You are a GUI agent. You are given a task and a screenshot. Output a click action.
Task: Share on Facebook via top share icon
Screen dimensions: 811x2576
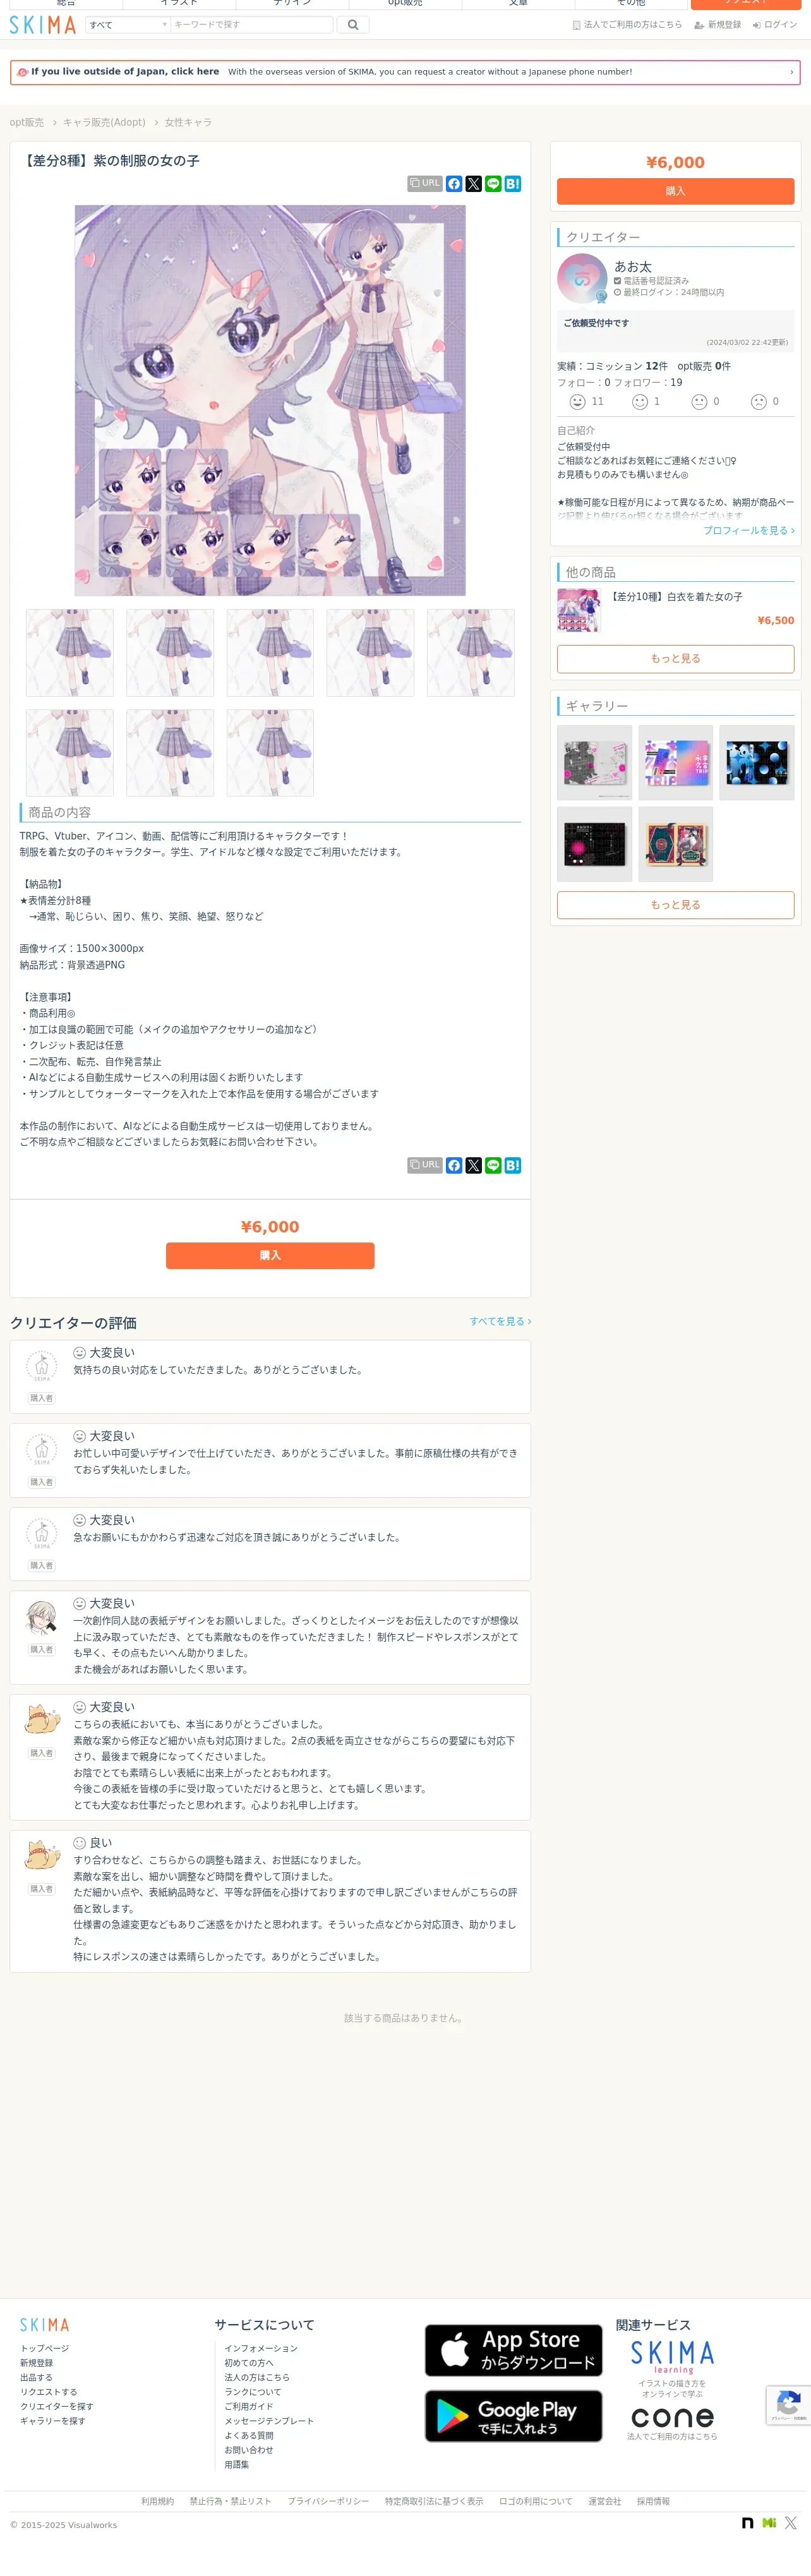[454, 184]
